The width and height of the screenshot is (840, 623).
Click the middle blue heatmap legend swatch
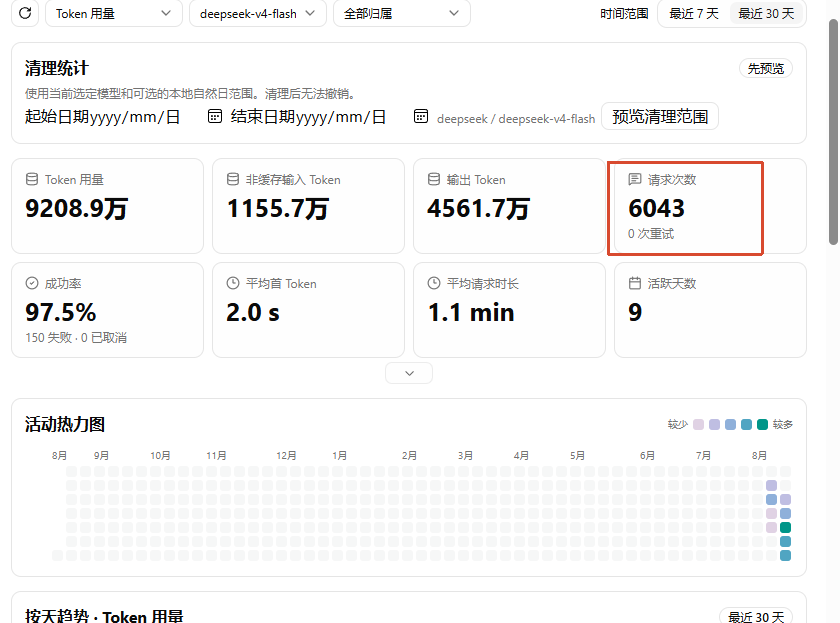[x=730, y=425]
